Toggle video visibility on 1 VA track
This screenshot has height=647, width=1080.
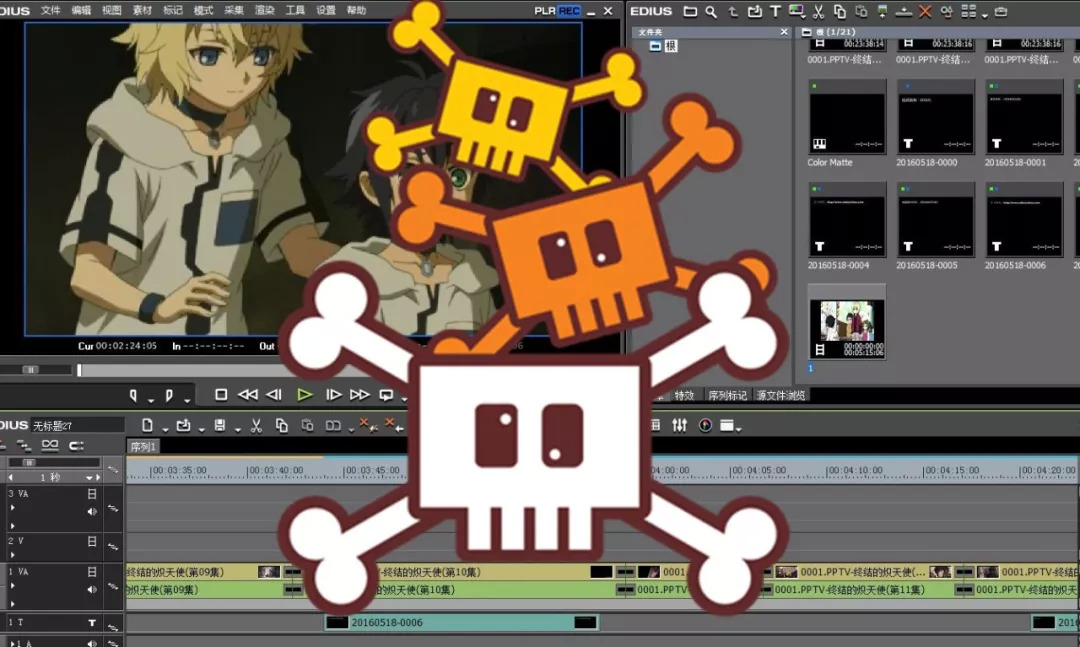tap(92, 572)
